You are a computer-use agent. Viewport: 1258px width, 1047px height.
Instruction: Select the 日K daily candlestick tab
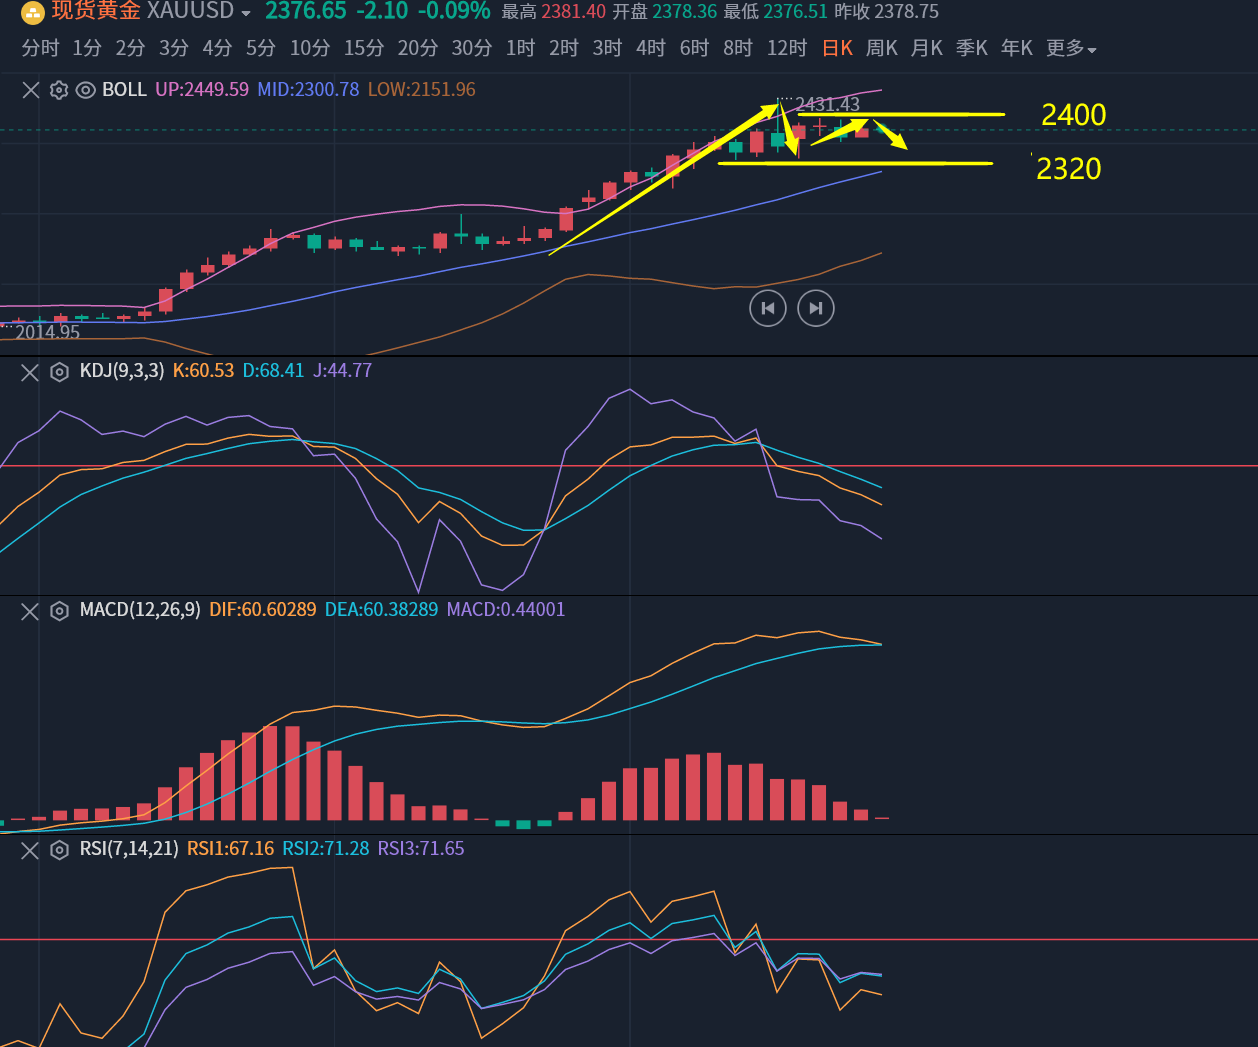[838, 48]
